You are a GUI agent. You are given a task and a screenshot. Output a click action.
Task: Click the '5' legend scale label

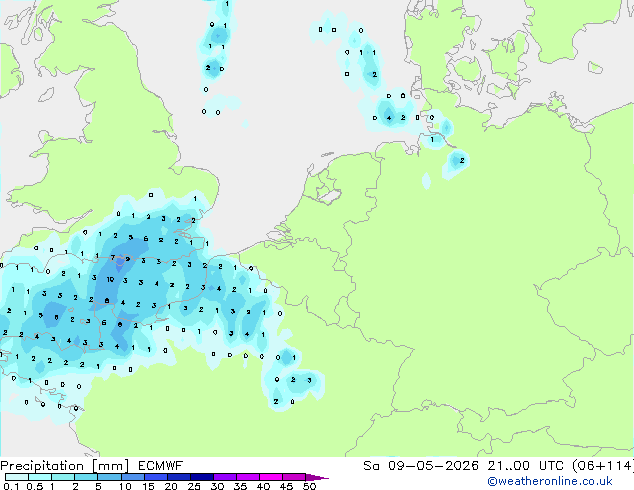tap(98, 486)
